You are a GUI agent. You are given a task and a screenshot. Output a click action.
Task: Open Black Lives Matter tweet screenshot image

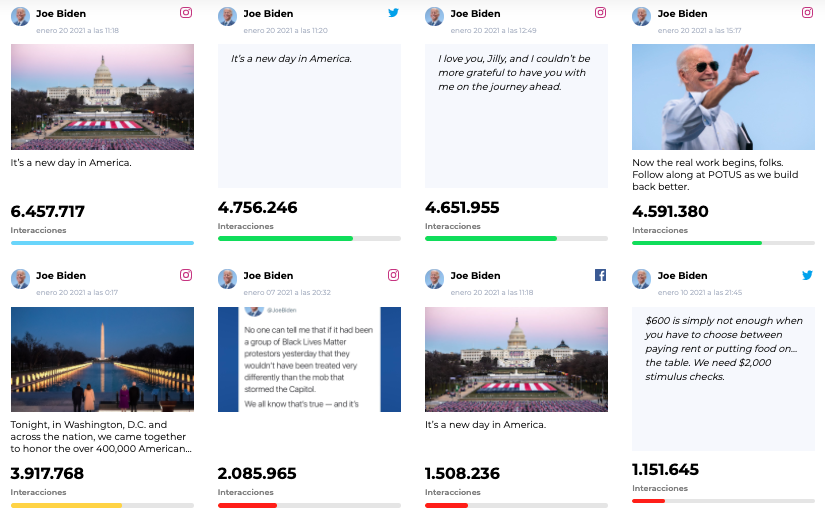tap(309, 359)
